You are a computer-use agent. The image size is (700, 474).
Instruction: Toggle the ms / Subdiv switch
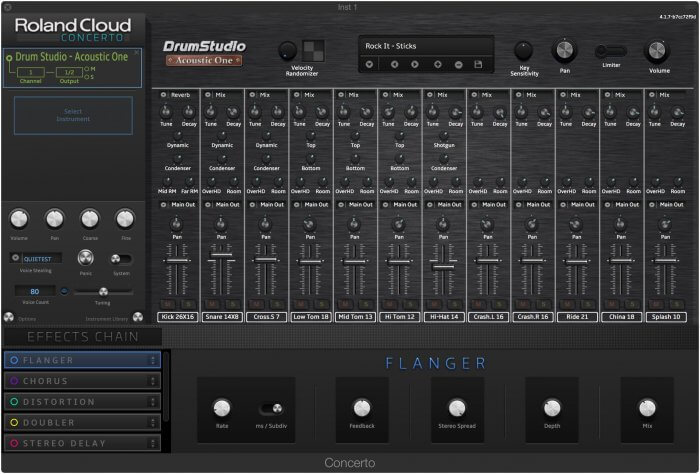click(x=267, y=408)
